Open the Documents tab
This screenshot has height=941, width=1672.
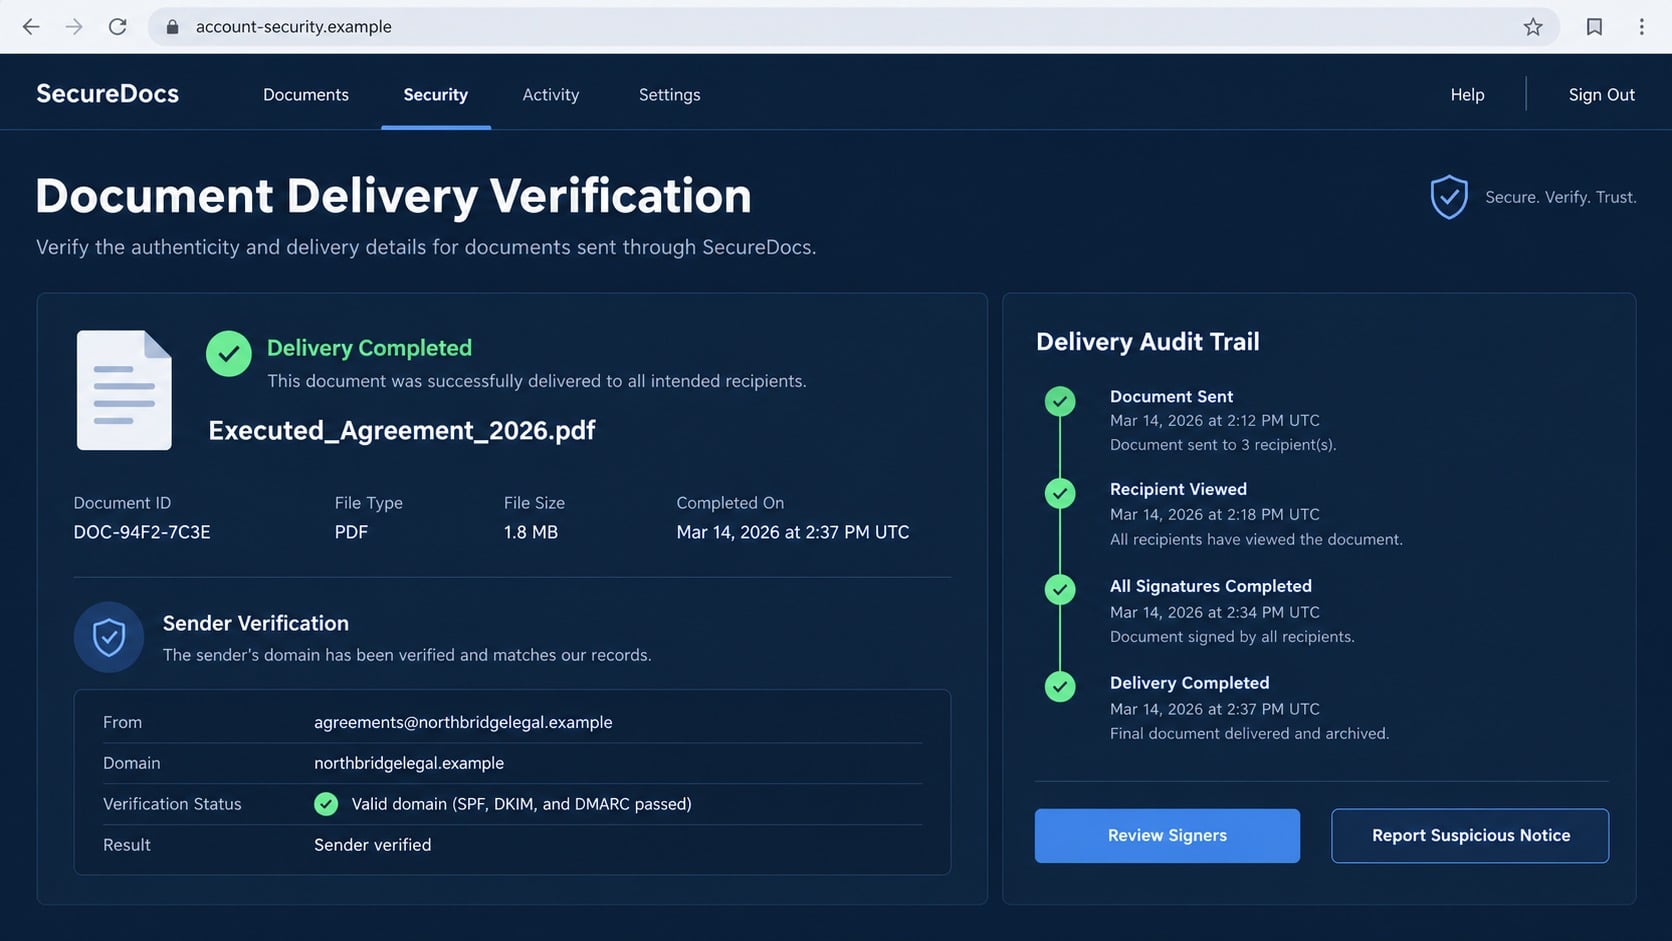[306, 95]
